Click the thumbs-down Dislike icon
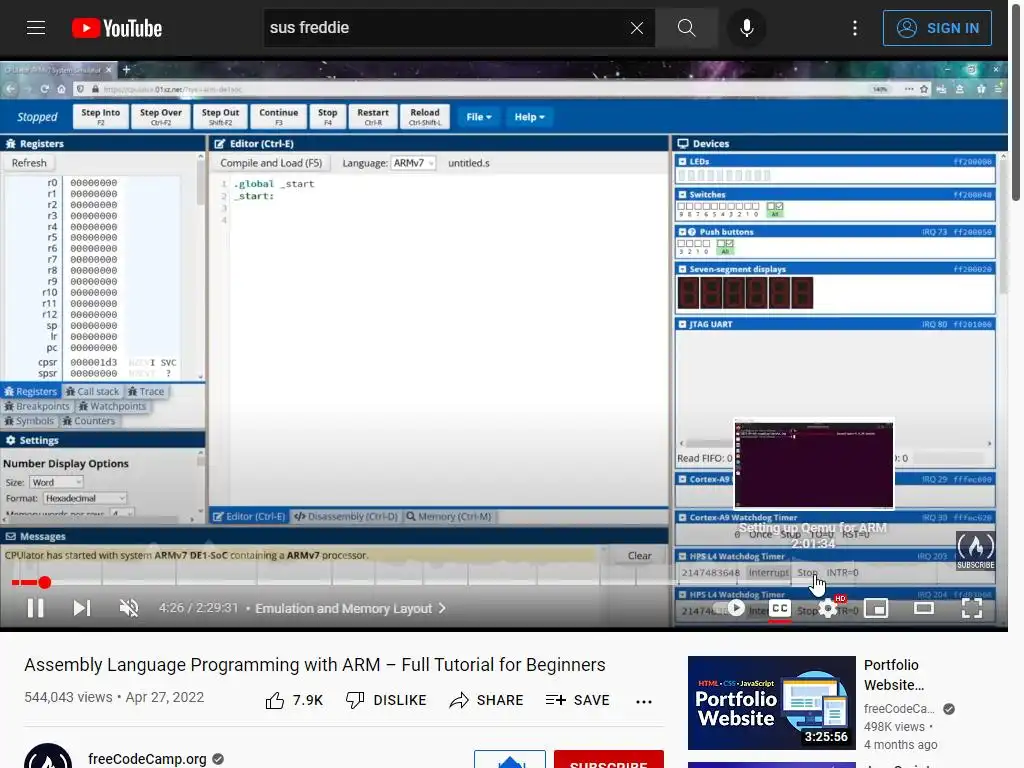1024x768 pixels. [x=355, y=701]
